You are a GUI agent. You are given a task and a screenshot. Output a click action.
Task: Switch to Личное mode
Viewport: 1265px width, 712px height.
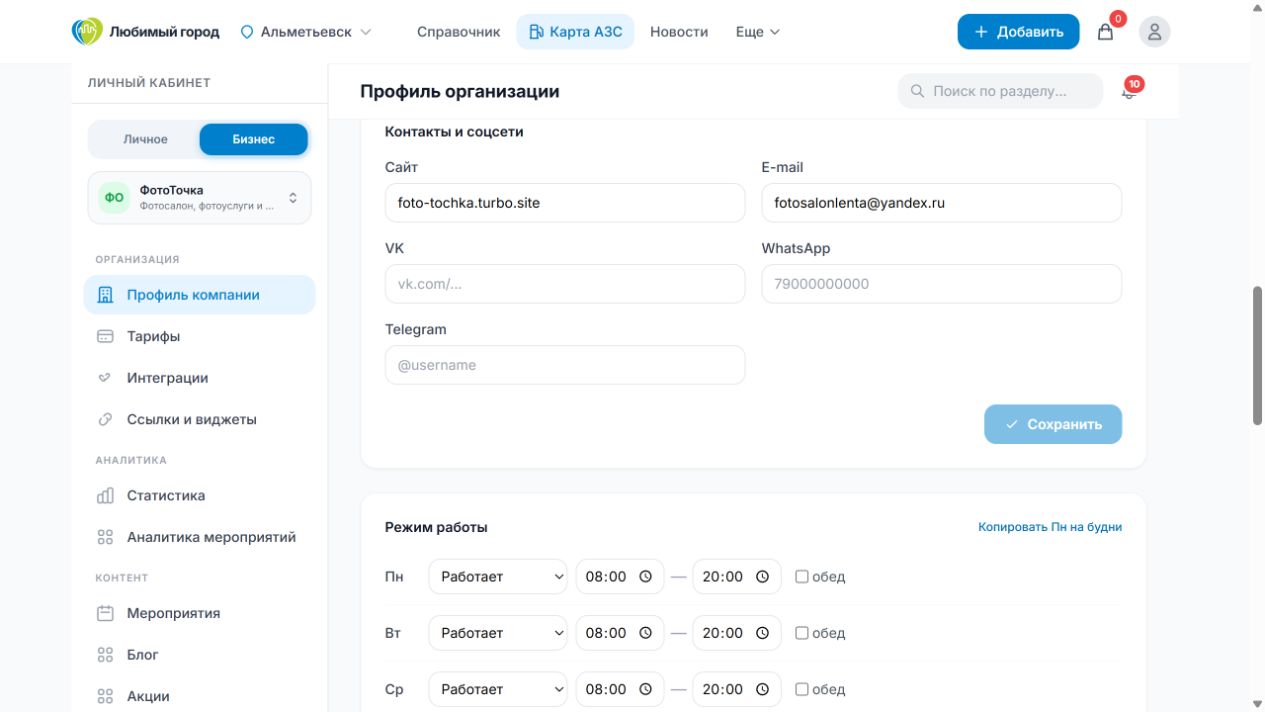[x=146, y=139]
